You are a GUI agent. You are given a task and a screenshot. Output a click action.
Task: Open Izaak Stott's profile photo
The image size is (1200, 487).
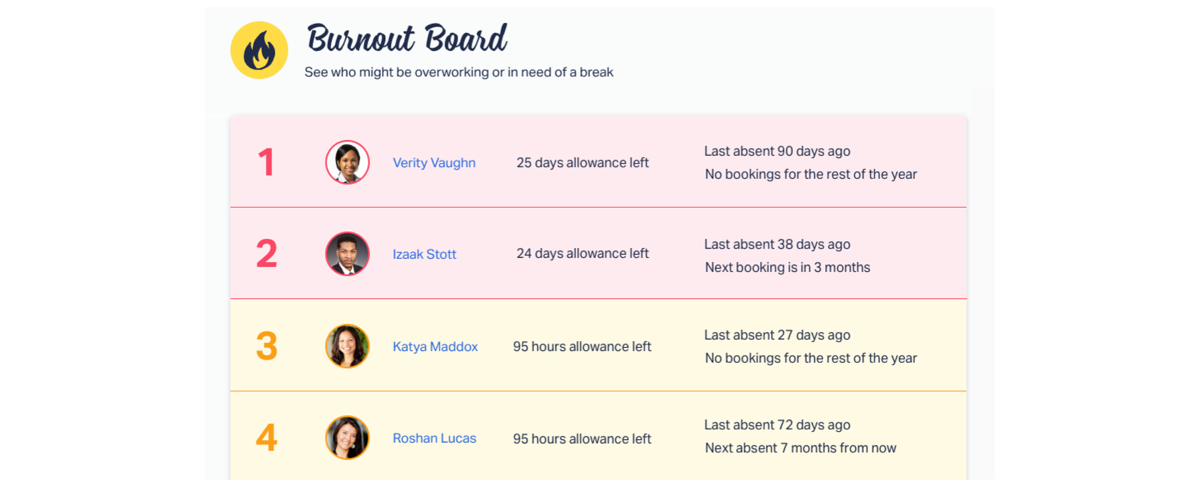tap(347, 254)
